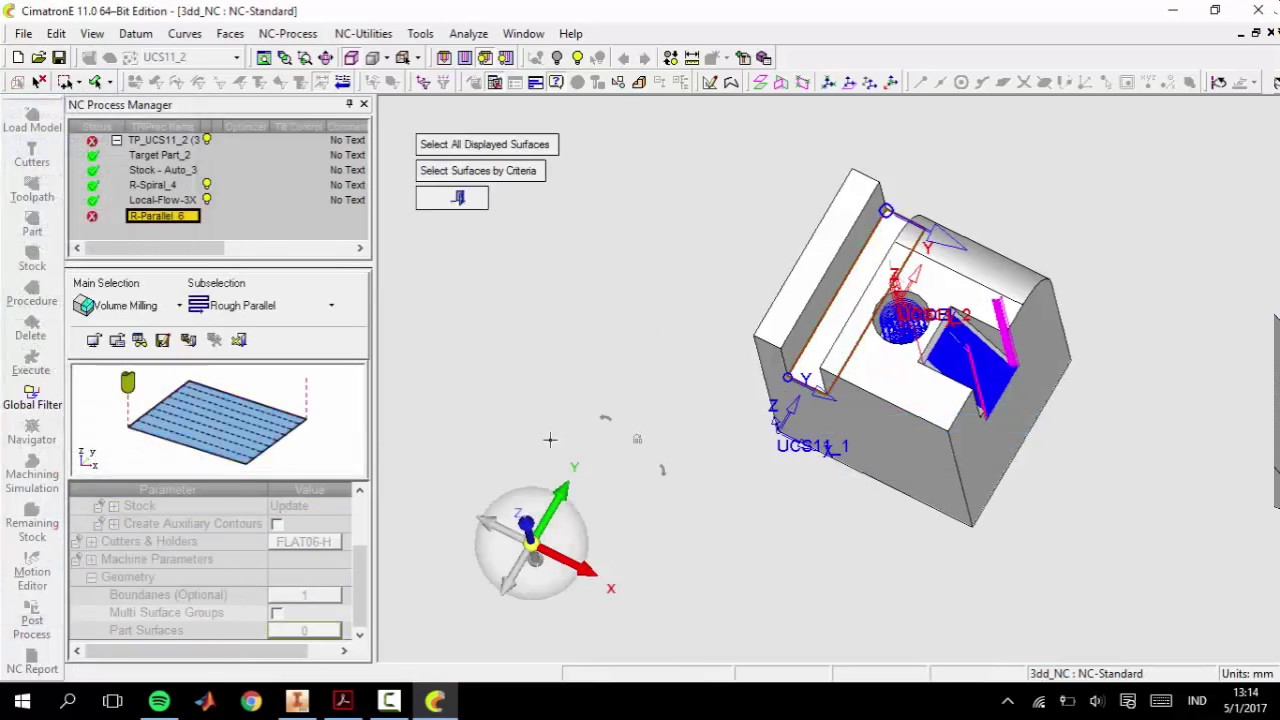Select Part in the NC sidebar

pyautogui.click(x=32, y=224)
